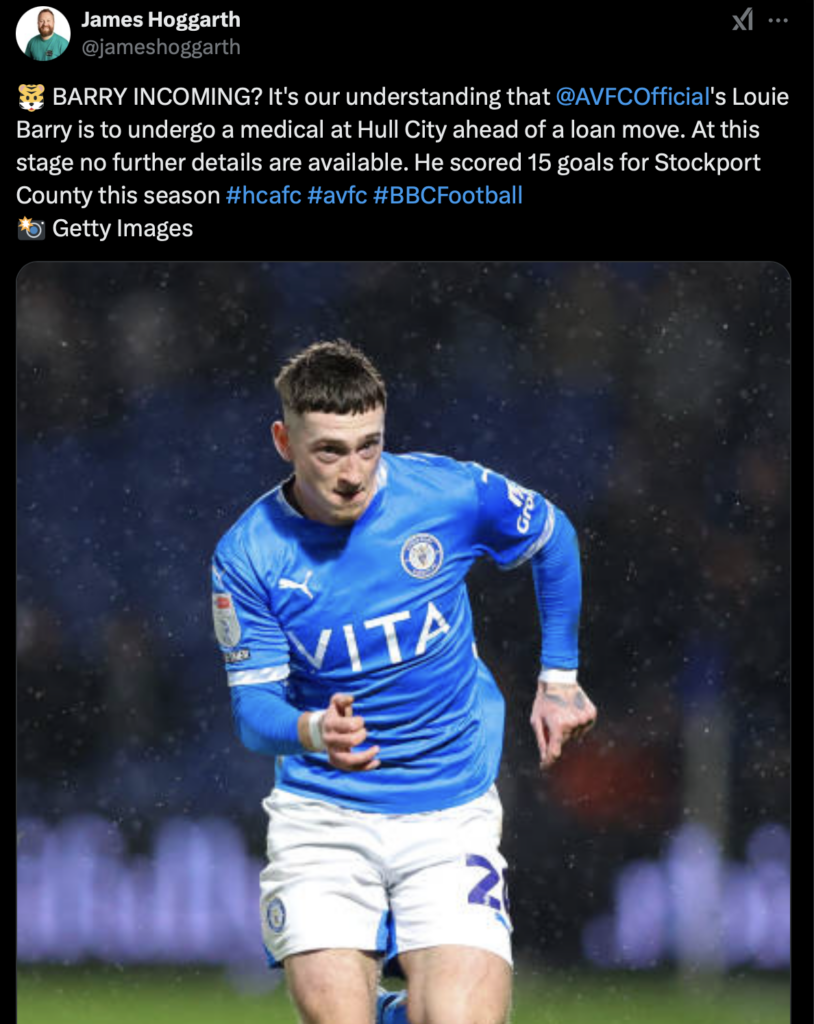814x1024 pixels.
Task: Click the Stockport County crest on the shirt
Action: [421, 556]
